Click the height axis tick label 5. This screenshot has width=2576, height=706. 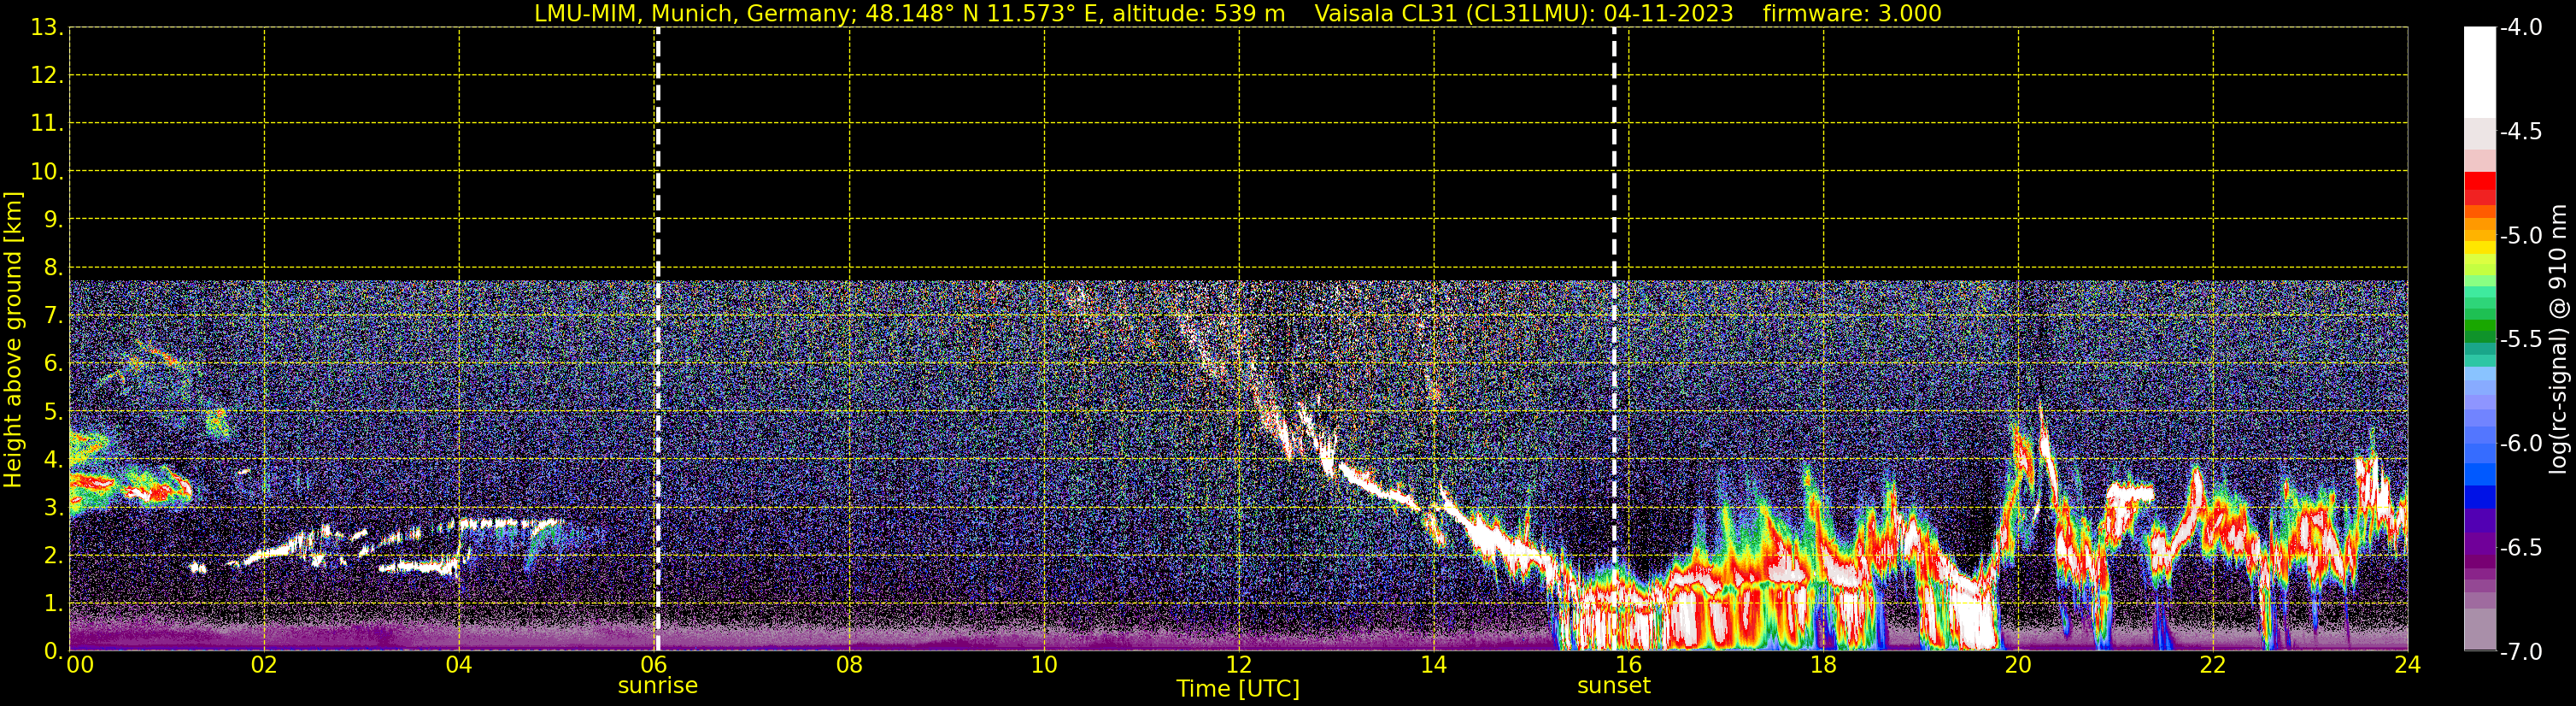[53, 412]
